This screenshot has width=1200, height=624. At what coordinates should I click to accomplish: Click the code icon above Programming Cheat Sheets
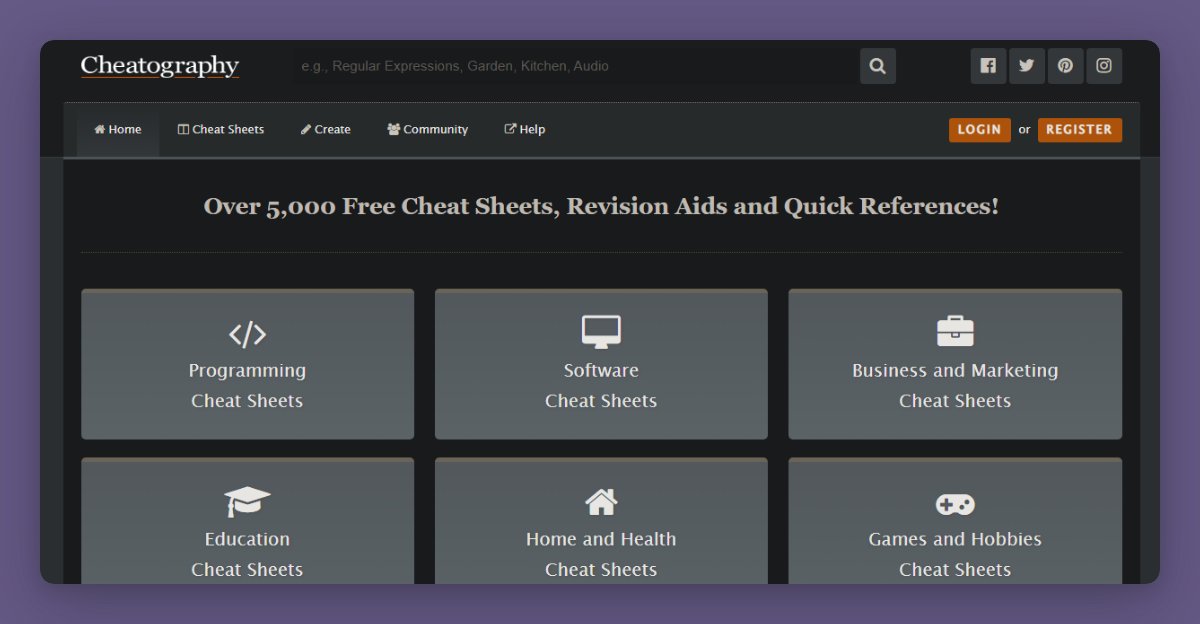(x=247, y=334)
